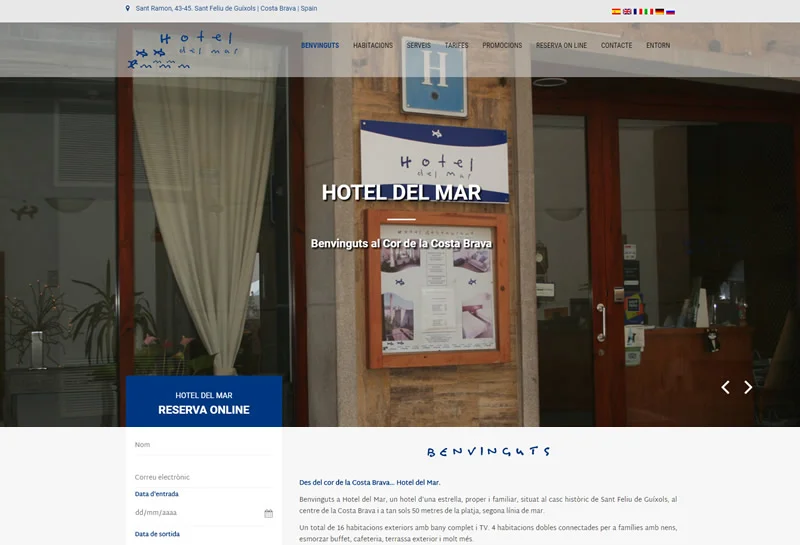Click the Nom input field
800x545 pixels.
[x=204, y=445]
